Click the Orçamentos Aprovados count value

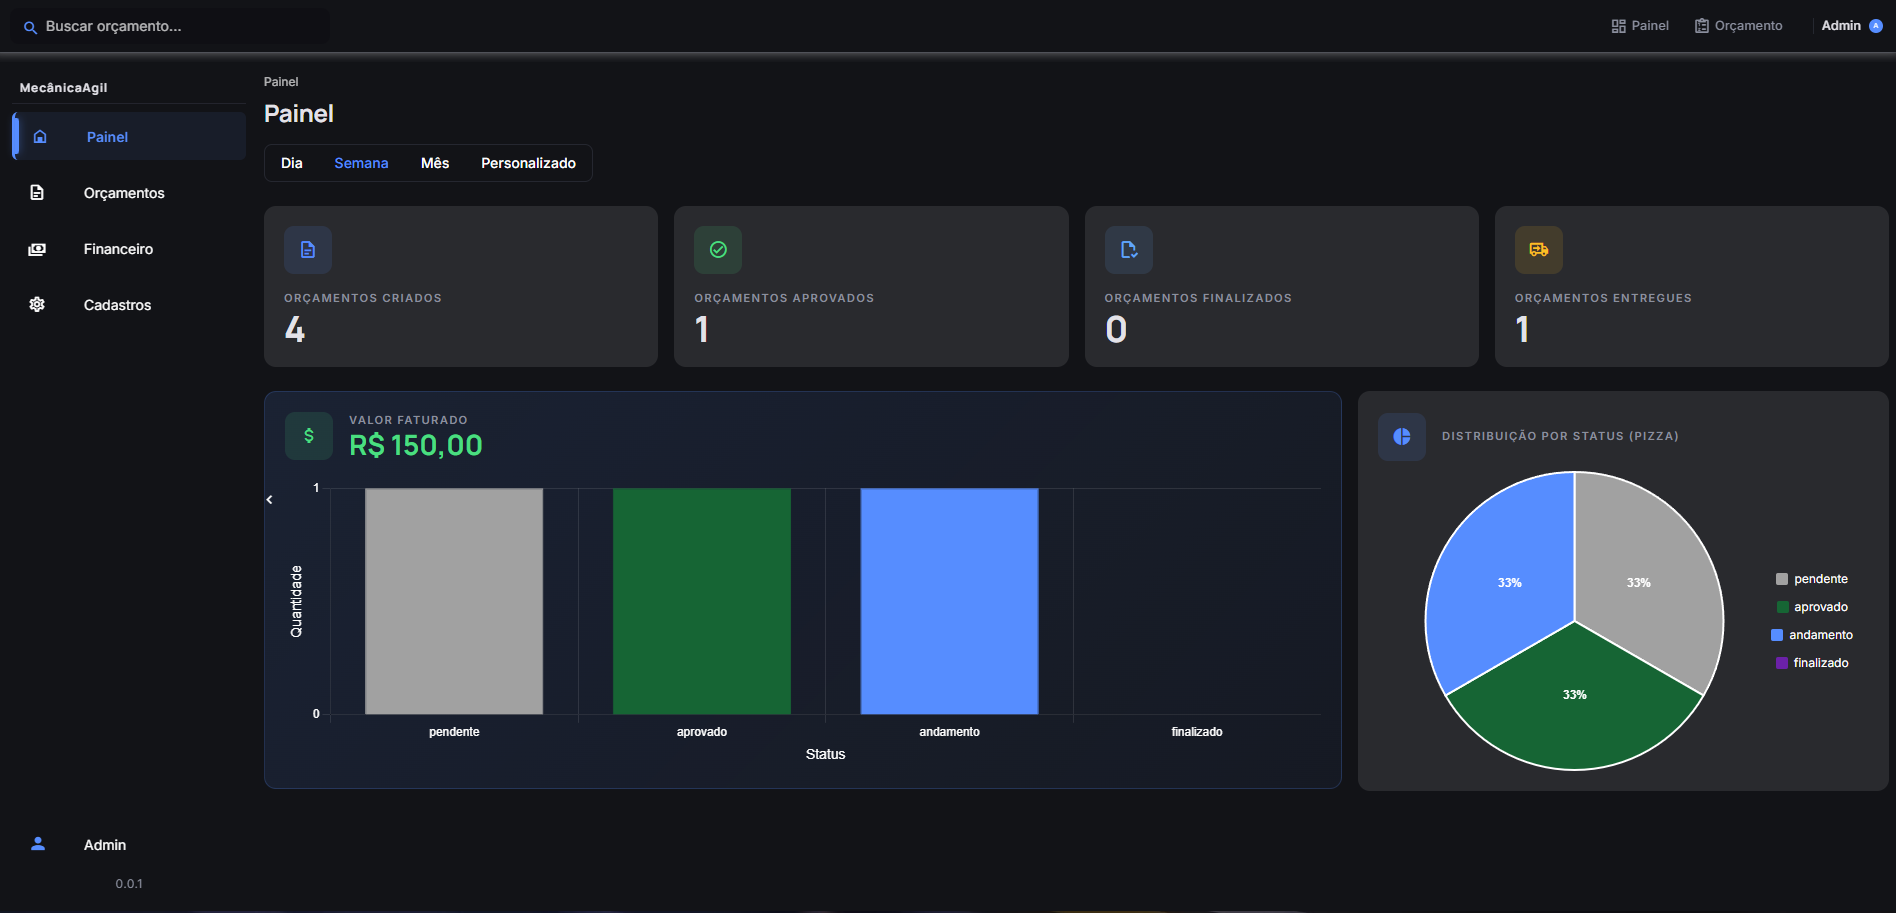(x=702, y=329)
